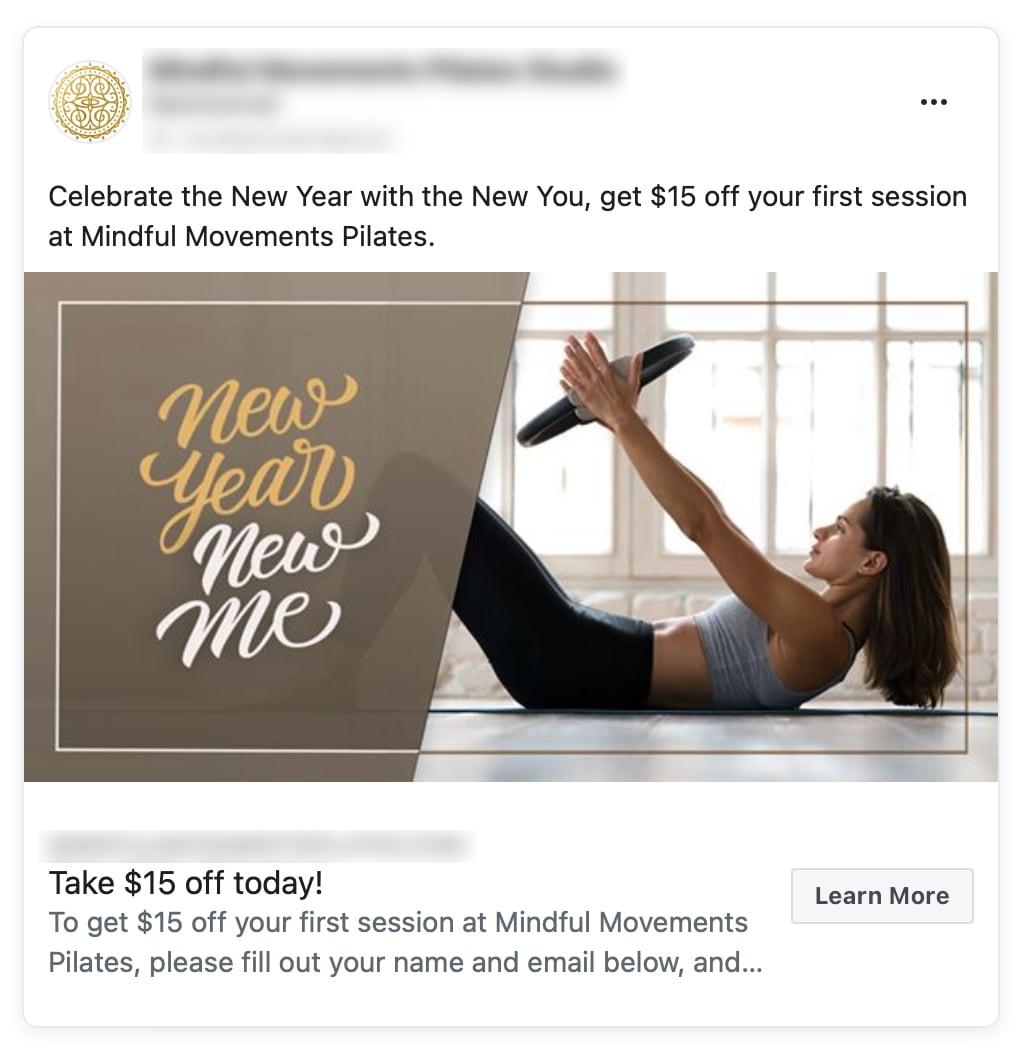Click the blurred third line below the page name
This screenshot has width=1036, height=1054.
click(269, 138)
